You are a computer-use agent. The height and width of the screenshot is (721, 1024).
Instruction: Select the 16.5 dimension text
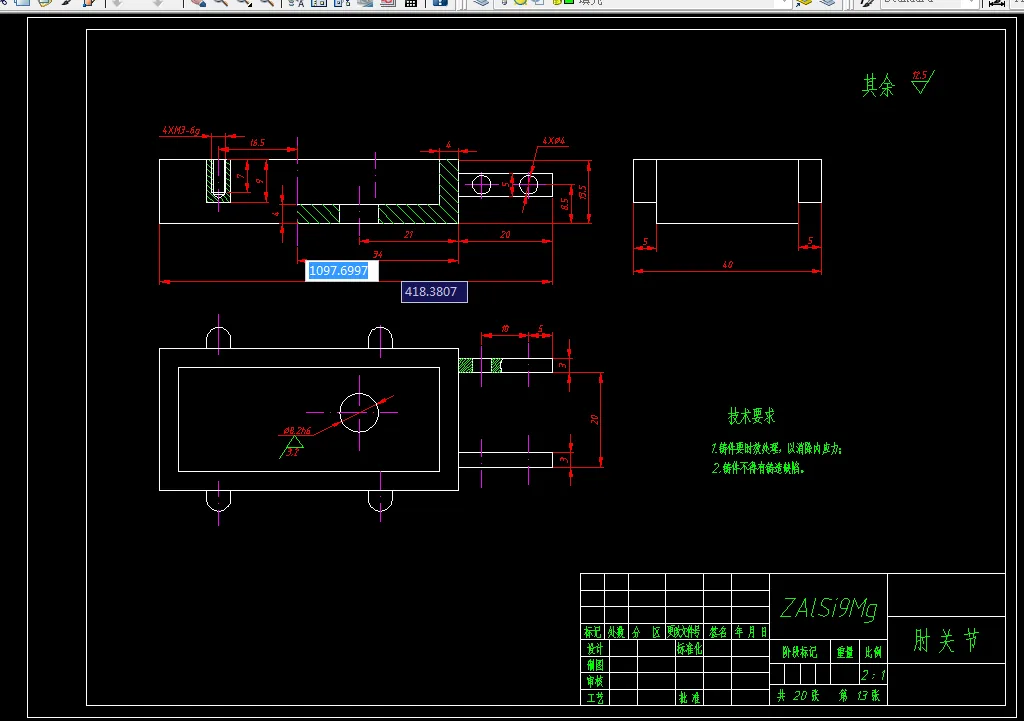tap(257, 142)
